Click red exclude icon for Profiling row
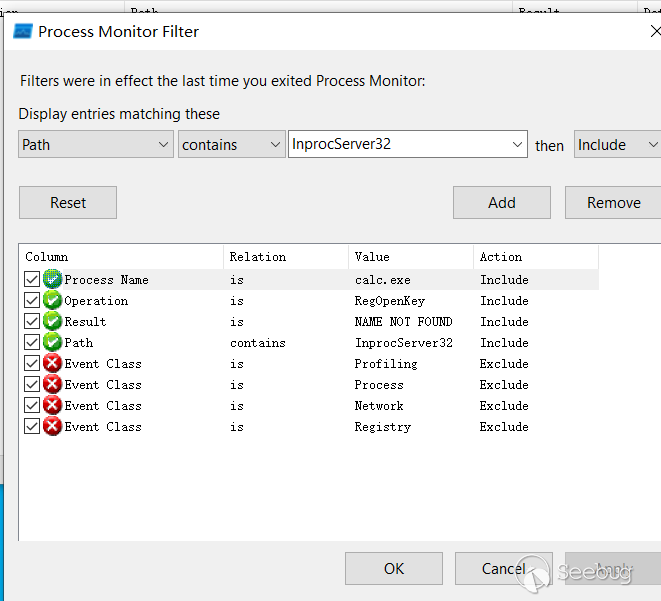This screenshot has height=601, width=661. pos(53,364)
